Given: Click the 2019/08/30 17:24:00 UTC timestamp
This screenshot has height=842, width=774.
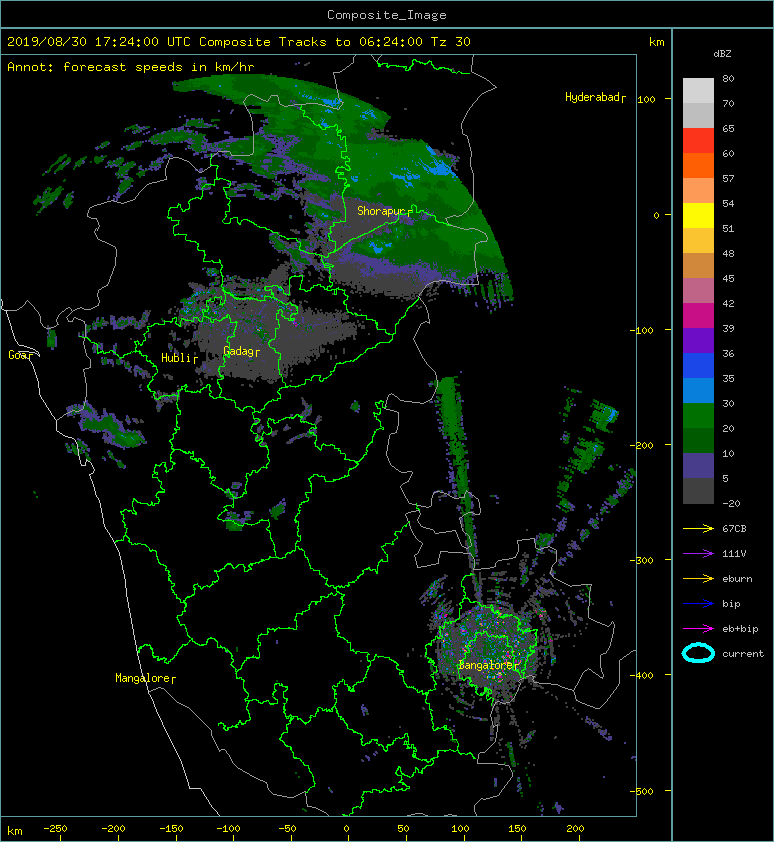Looking at the screenshot, I should coord(98,42).
